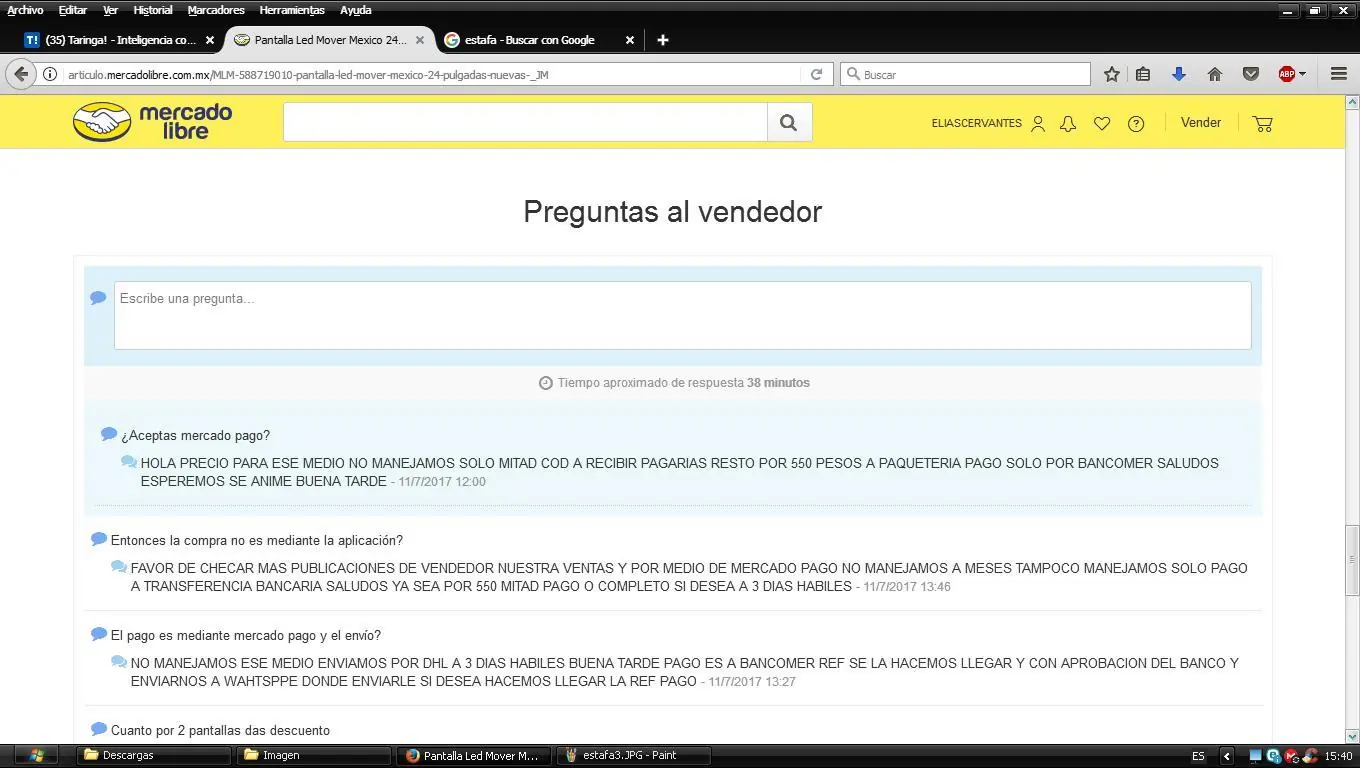
Task: Open the Historial menu
Action: [153, 10]
